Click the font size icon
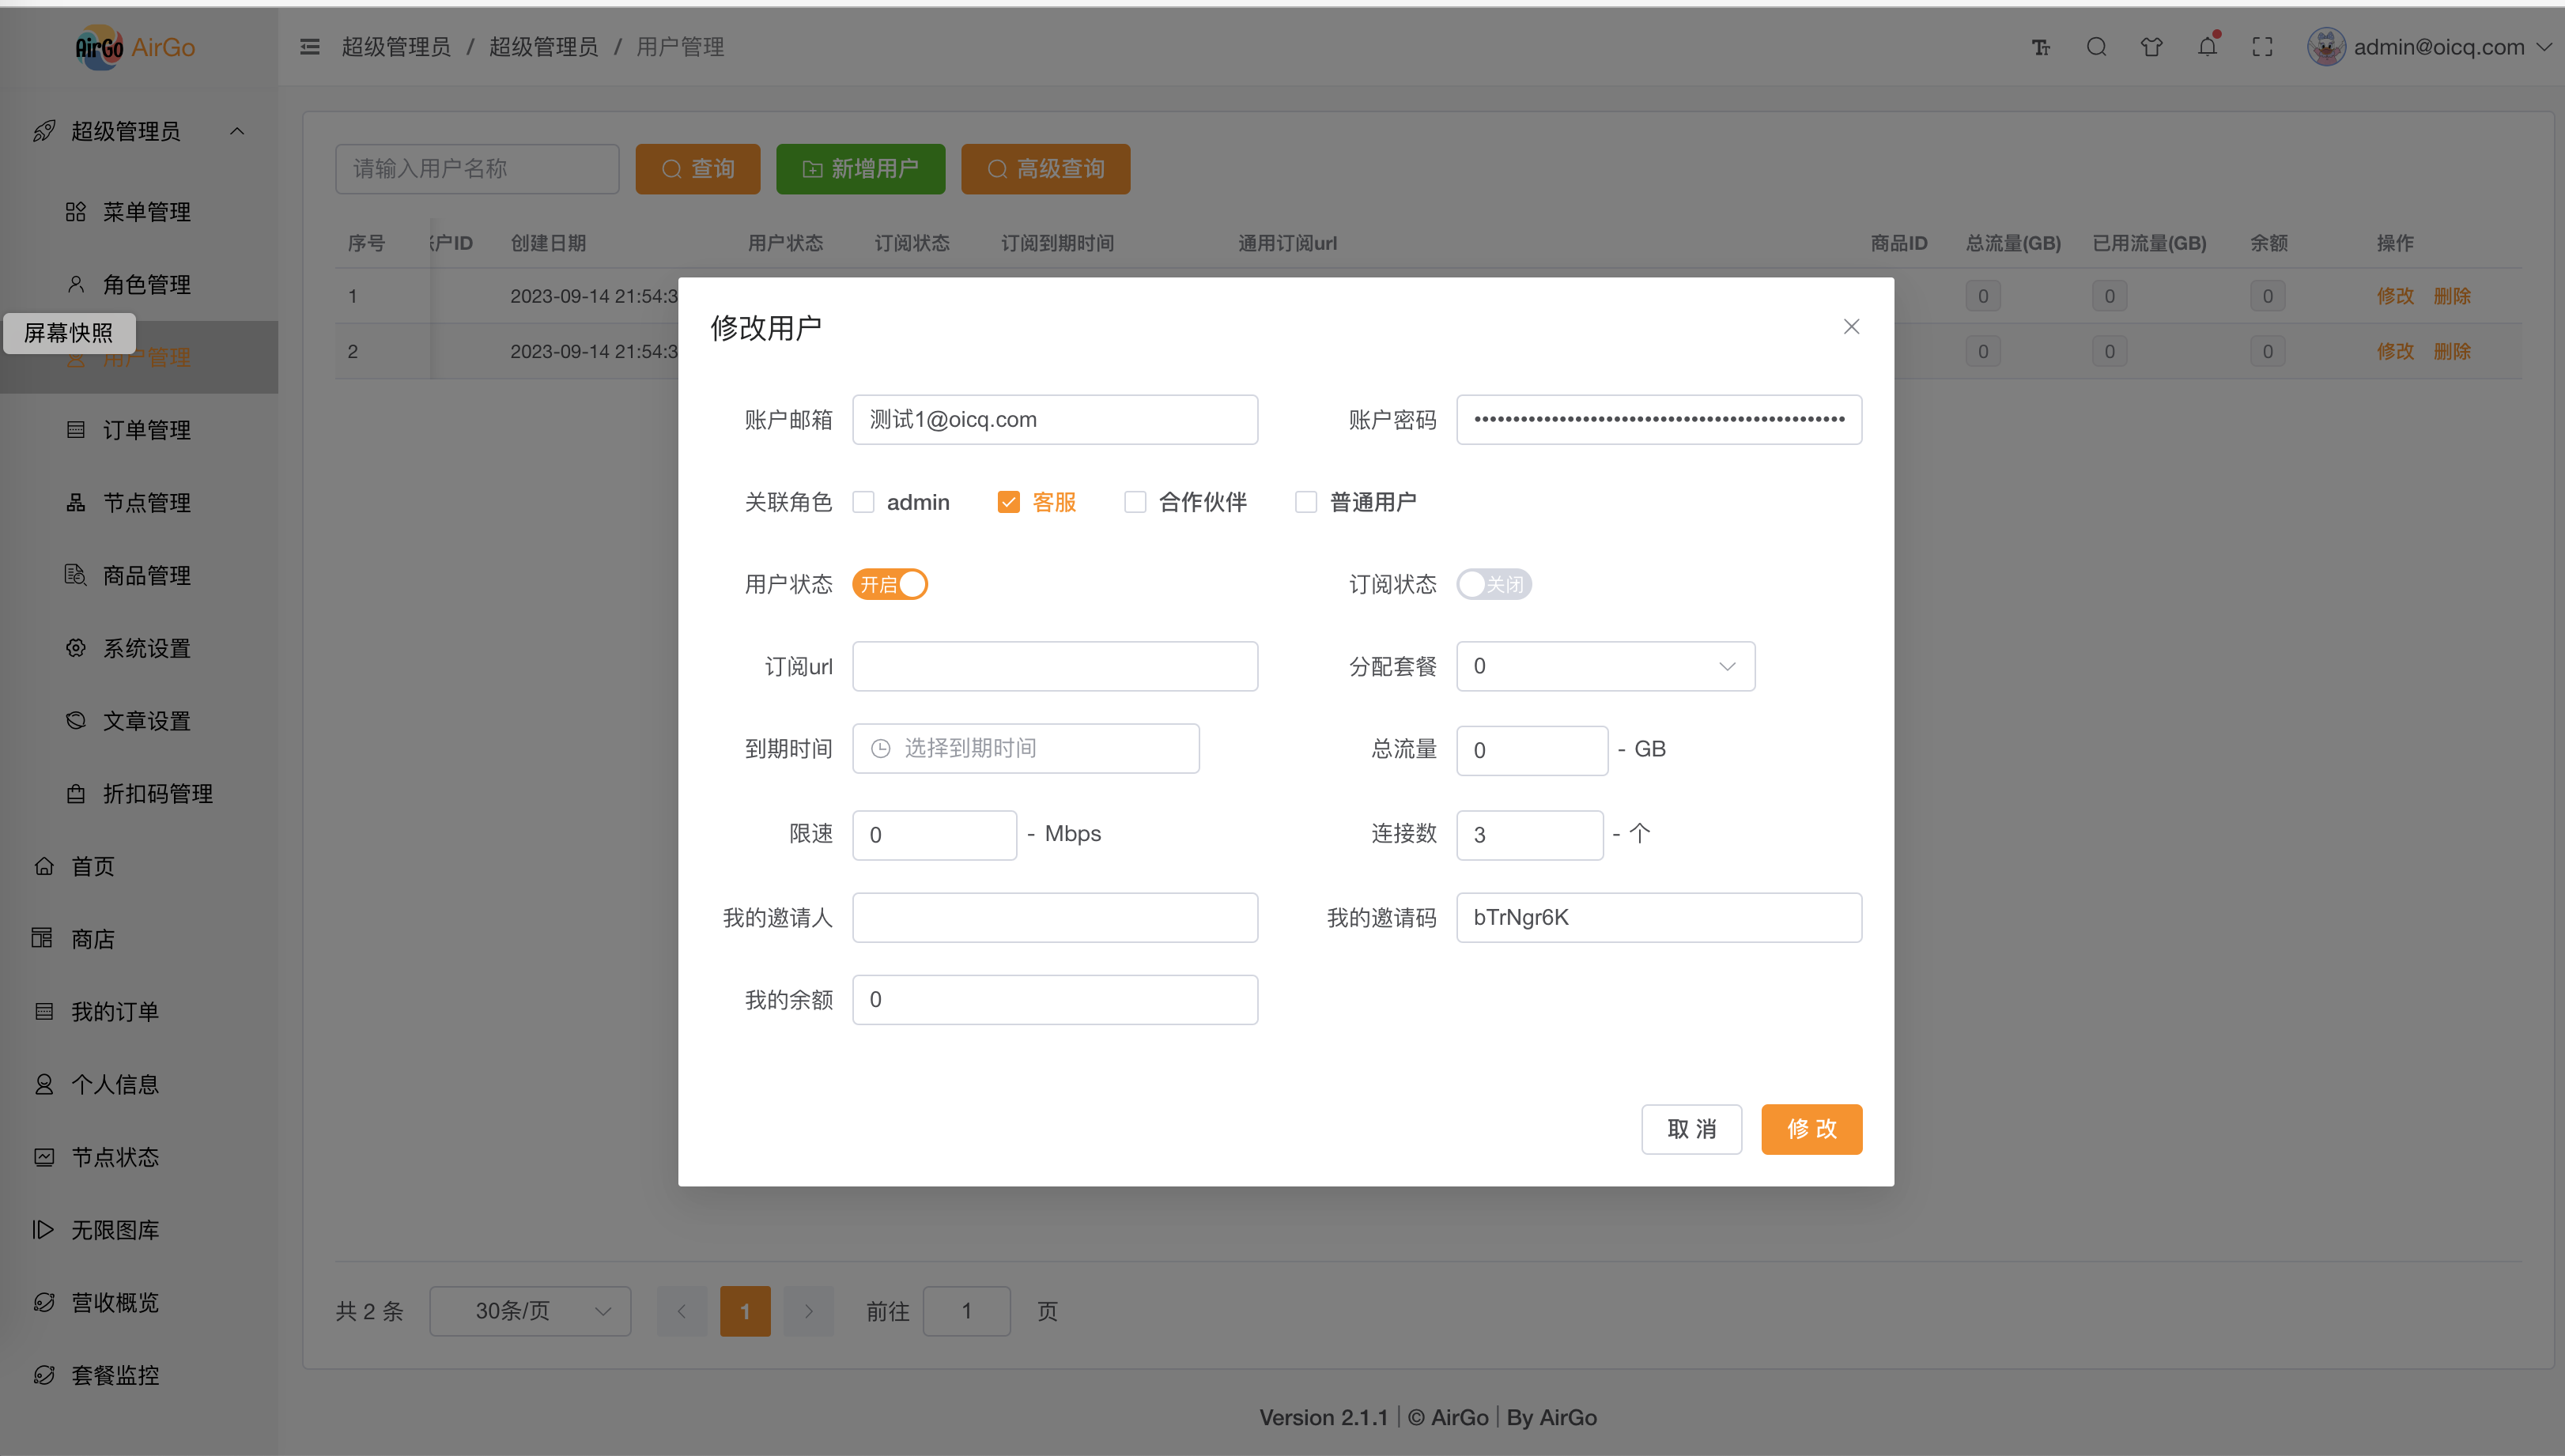Screen dimensions: 2565x1456 click(x=2041, y=47)
